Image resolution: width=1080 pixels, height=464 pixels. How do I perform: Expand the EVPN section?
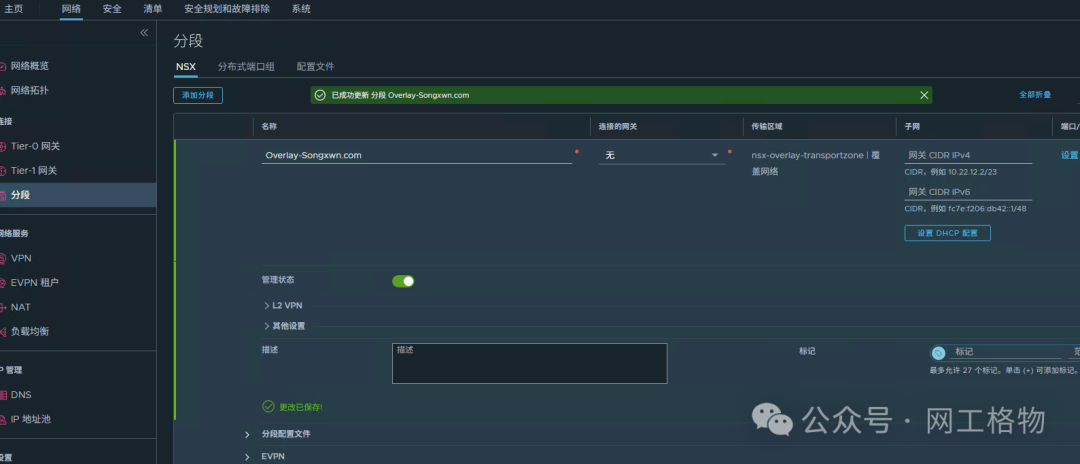tap(265, 456)
